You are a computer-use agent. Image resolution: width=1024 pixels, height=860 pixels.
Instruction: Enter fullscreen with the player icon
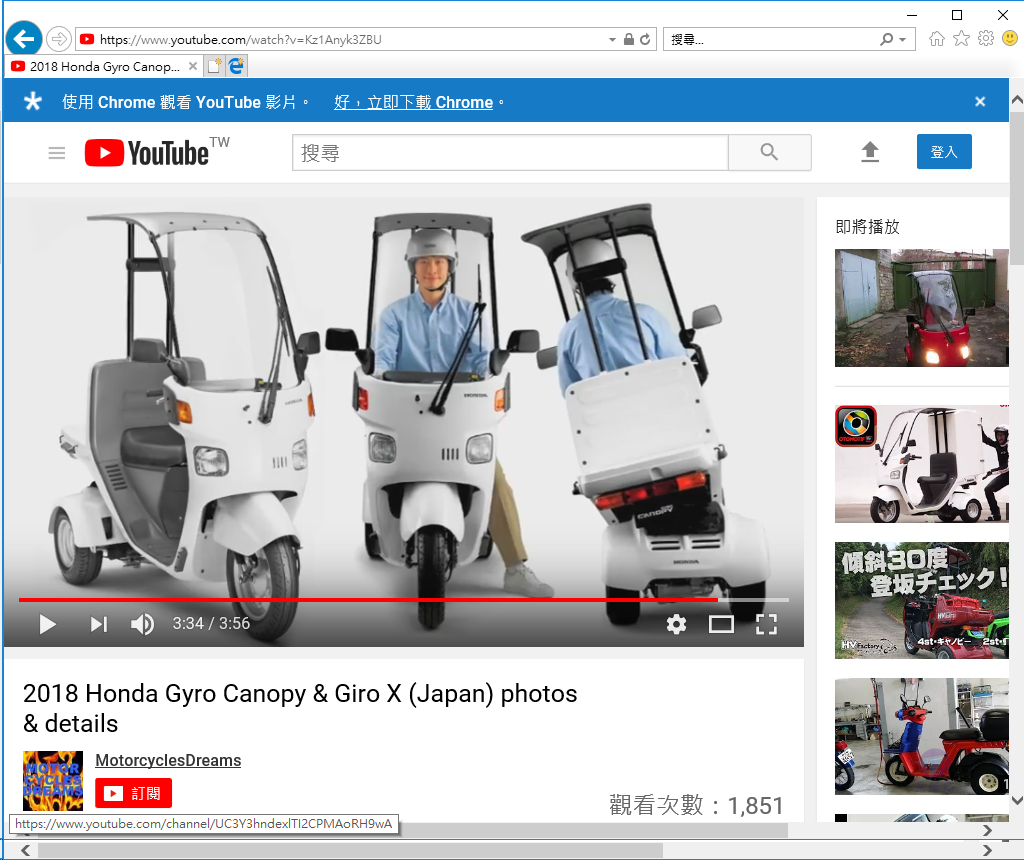(766, 624)
